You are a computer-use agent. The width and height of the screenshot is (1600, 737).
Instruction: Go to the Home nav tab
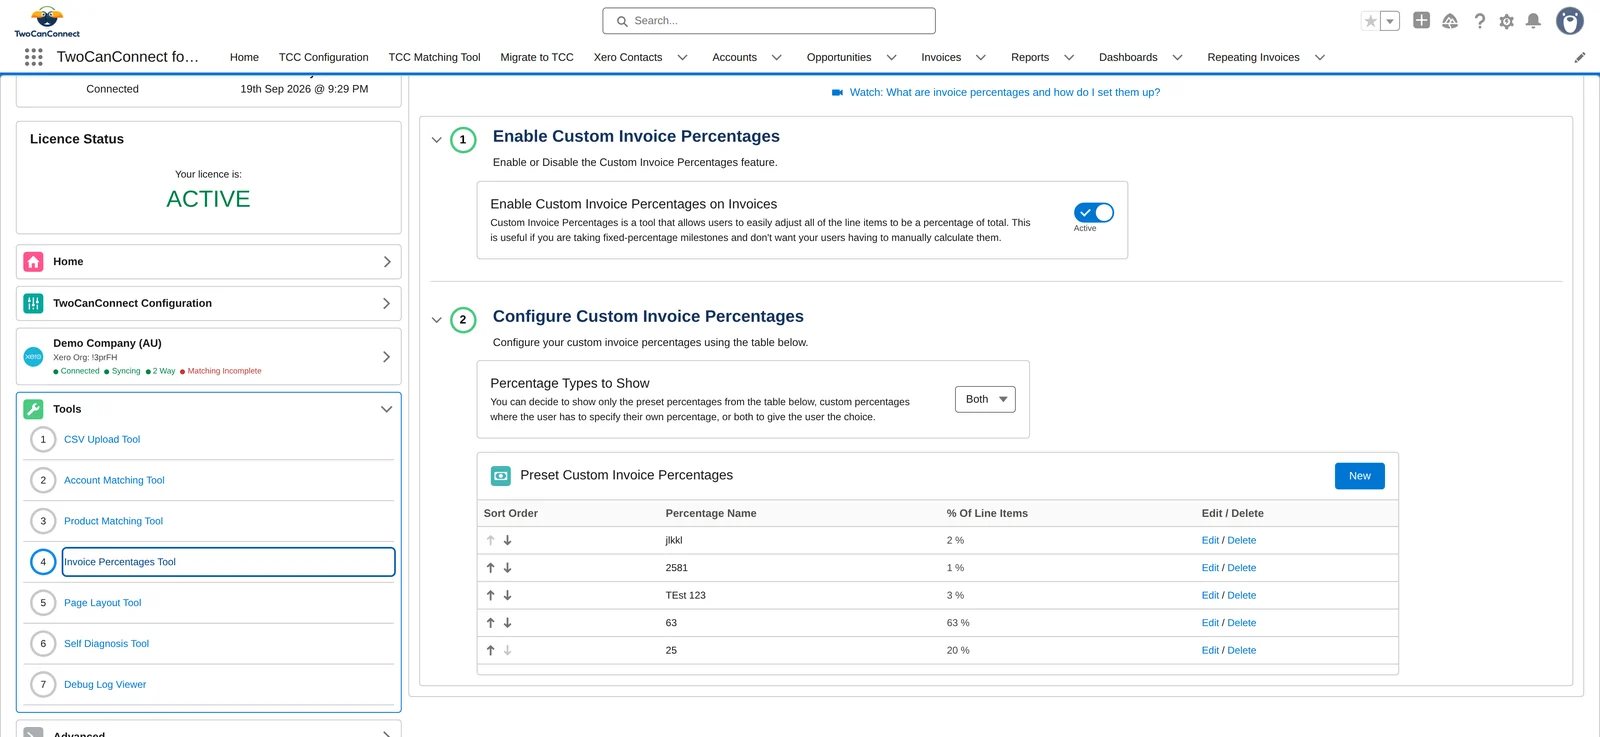pyautogui.click(x=244, y=57)
